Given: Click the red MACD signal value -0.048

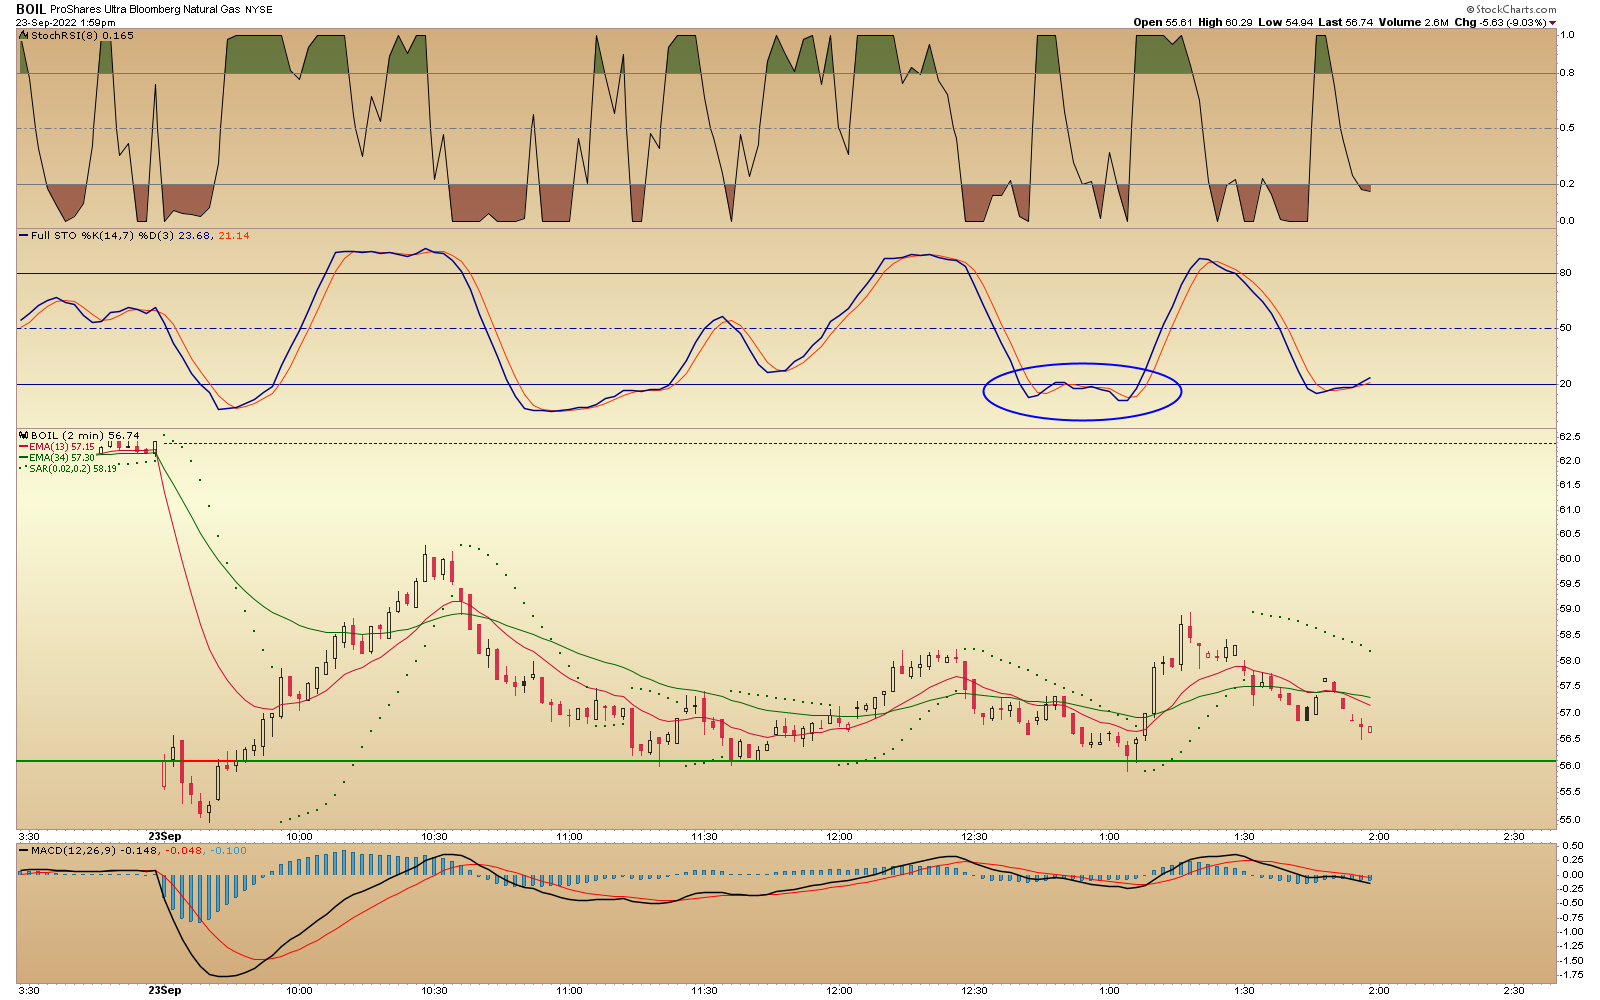Looking at the screenshot, I should click(183, 850).
